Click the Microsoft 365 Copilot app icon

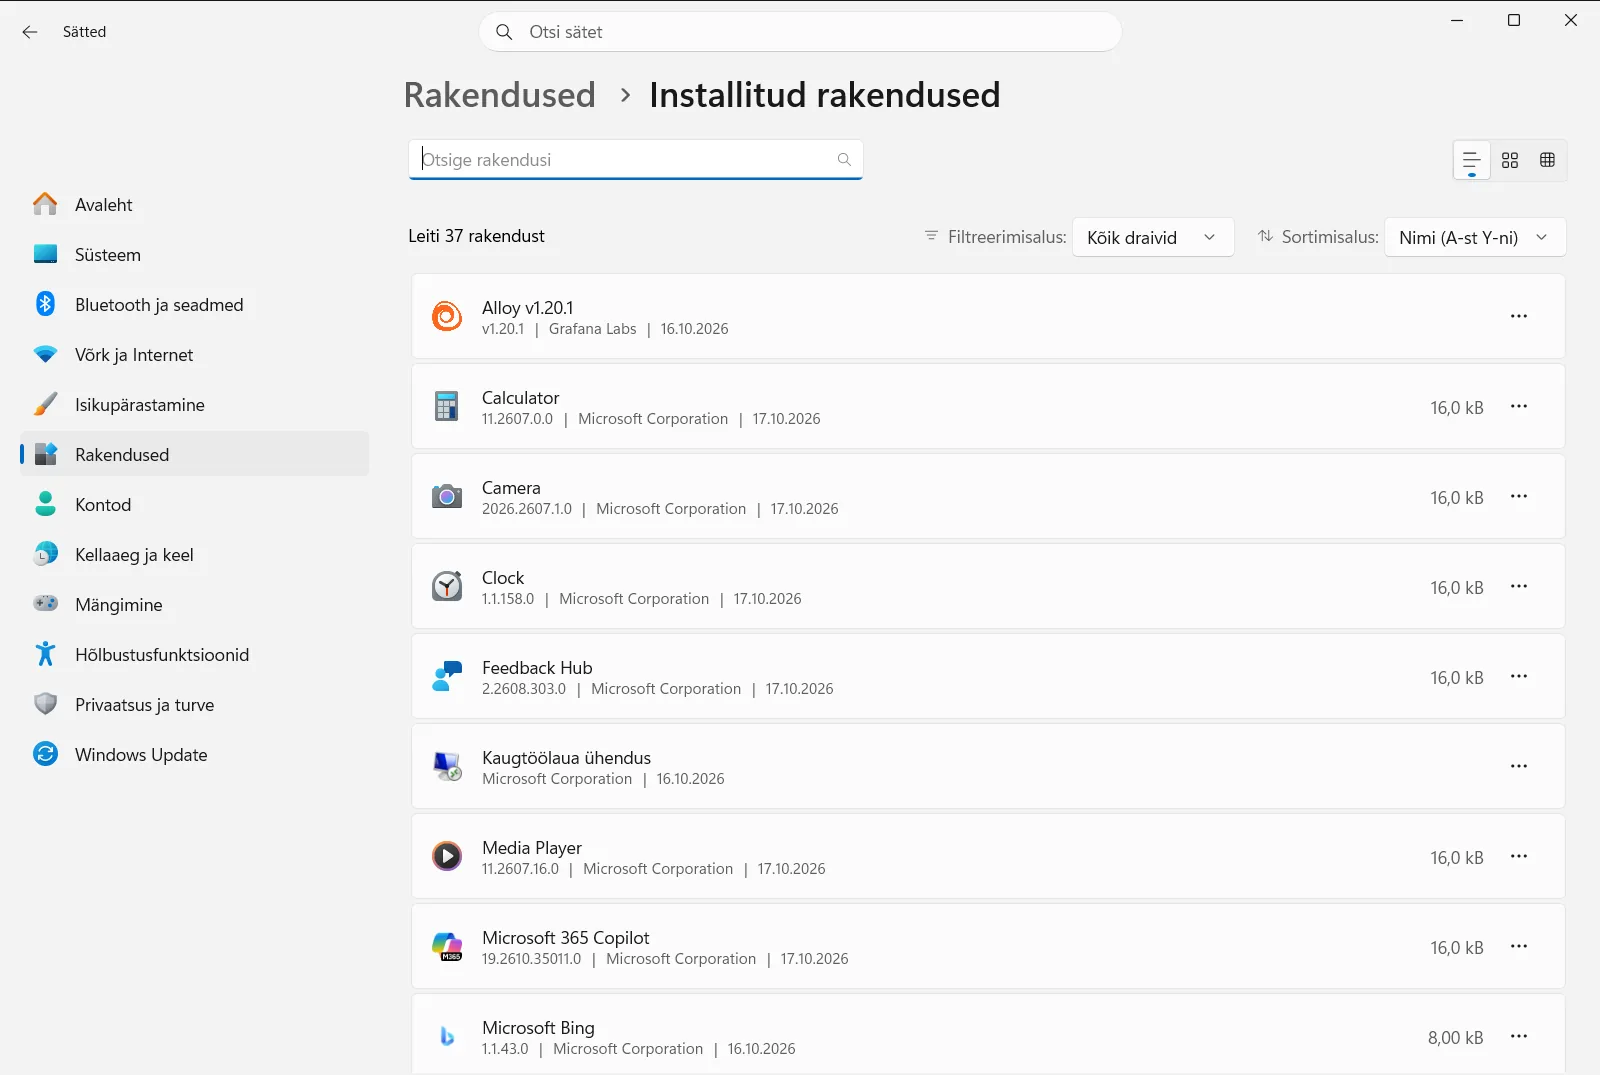447,946
